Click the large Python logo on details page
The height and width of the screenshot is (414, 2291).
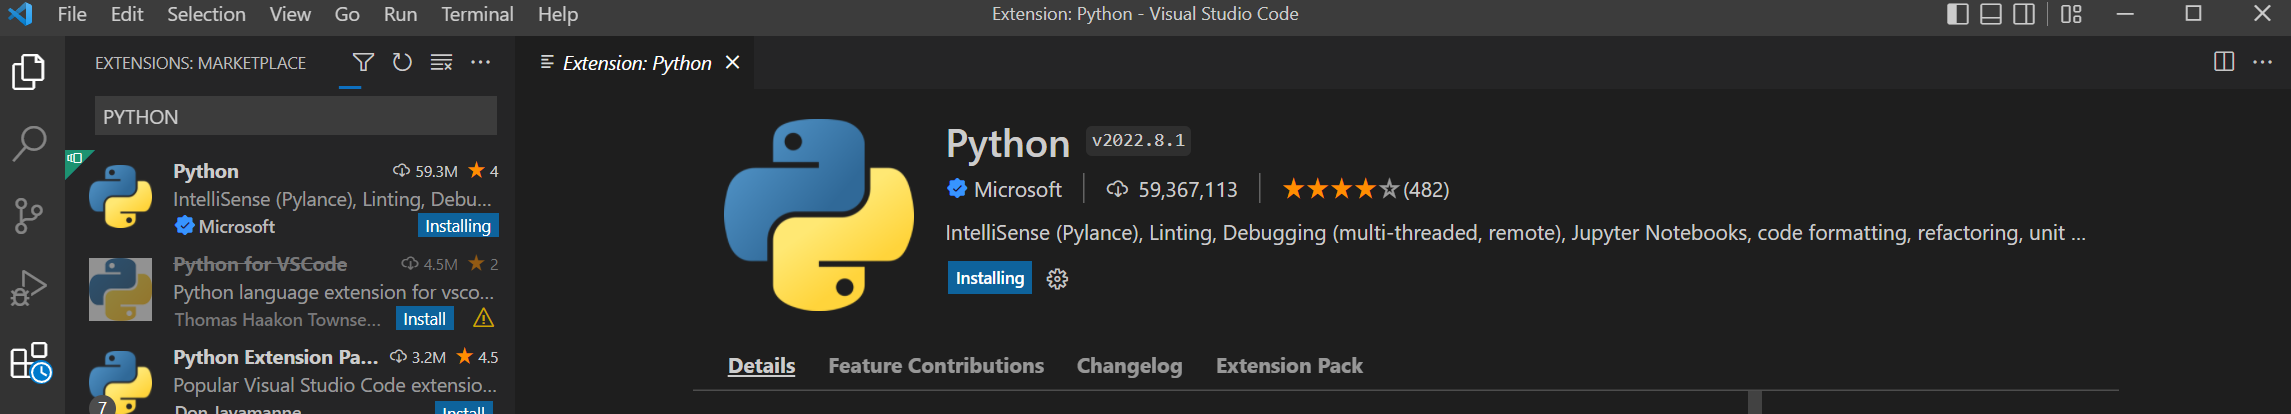819,214
